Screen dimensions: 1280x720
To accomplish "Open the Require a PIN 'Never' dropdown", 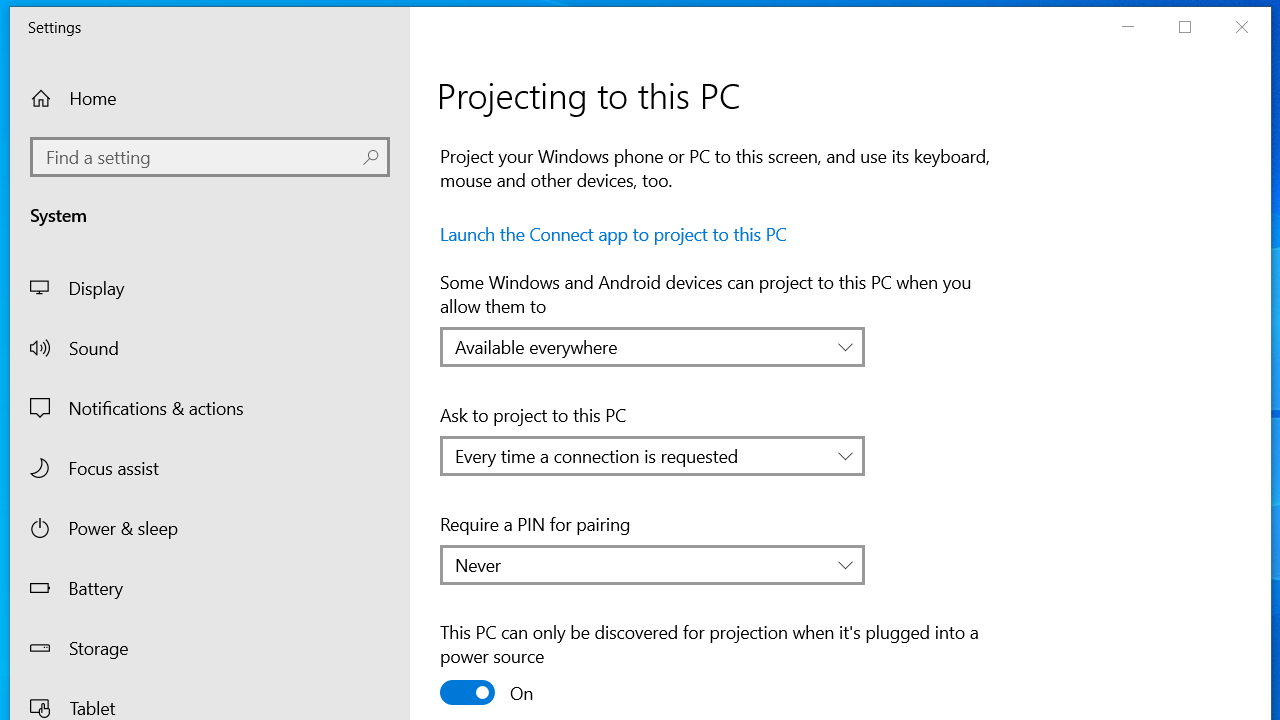I will click(652, 565).
